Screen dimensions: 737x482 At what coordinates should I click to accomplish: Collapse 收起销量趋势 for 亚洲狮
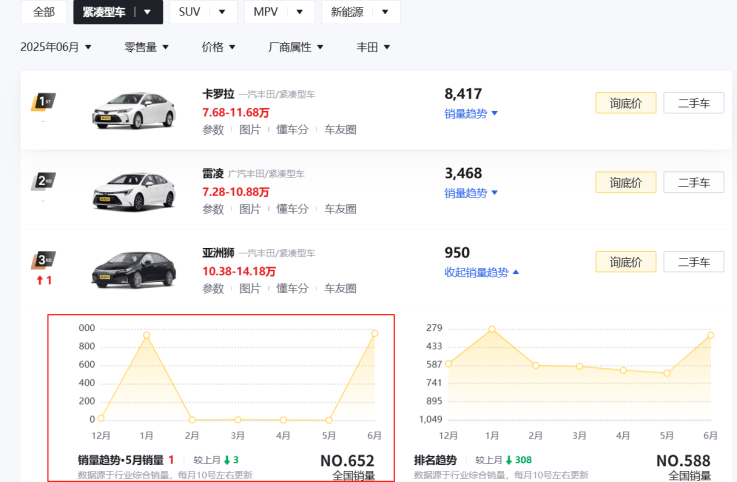482,272
